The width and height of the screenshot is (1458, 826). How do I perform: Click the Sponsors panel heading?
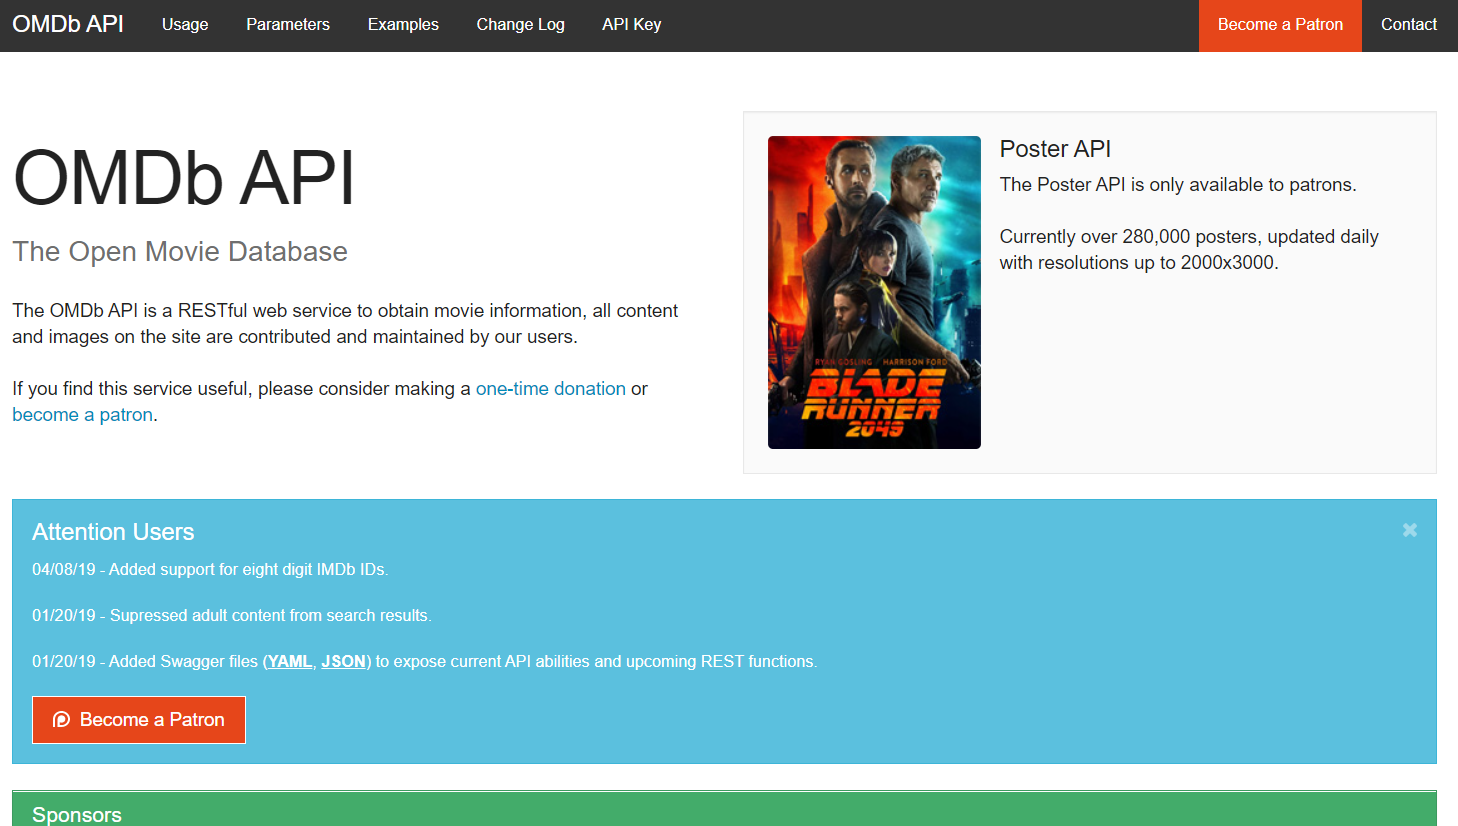click(x=77, y=814)
